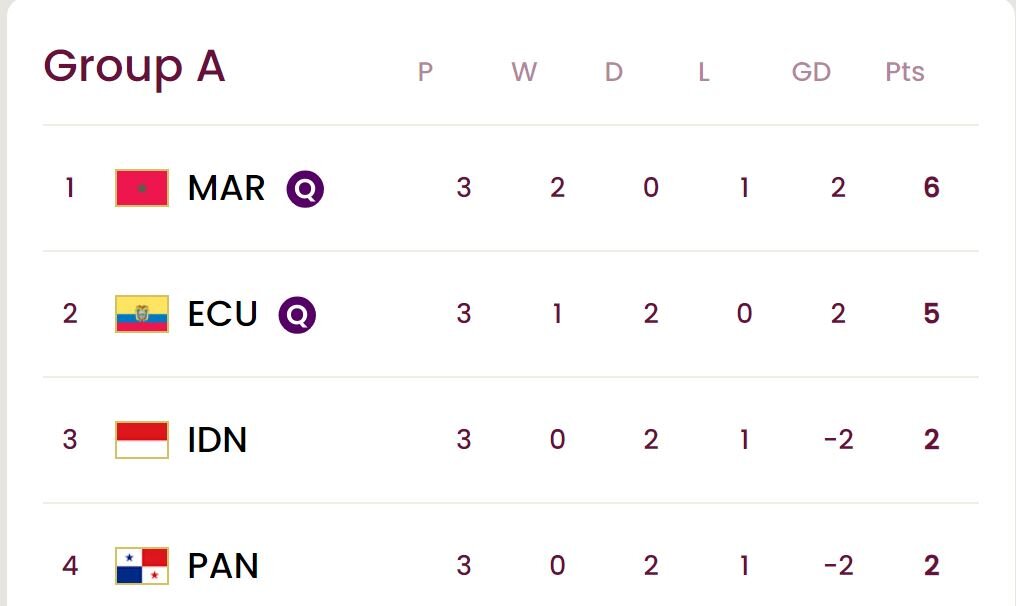Image resolution: width=1016 pixels, height=606 pixels.
Task: Open the MAR team link
Action: tap(227, 188)
